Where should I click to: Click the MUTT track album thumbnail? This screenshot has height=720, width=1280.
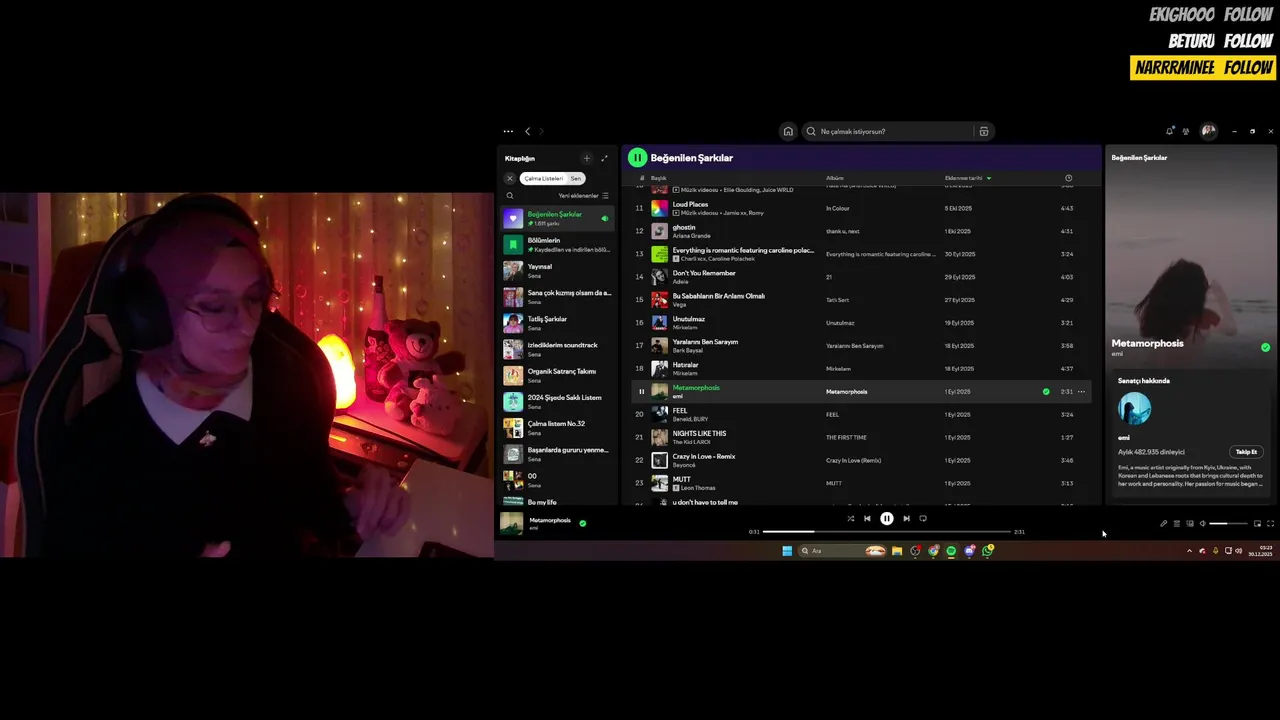click(659, 483)
